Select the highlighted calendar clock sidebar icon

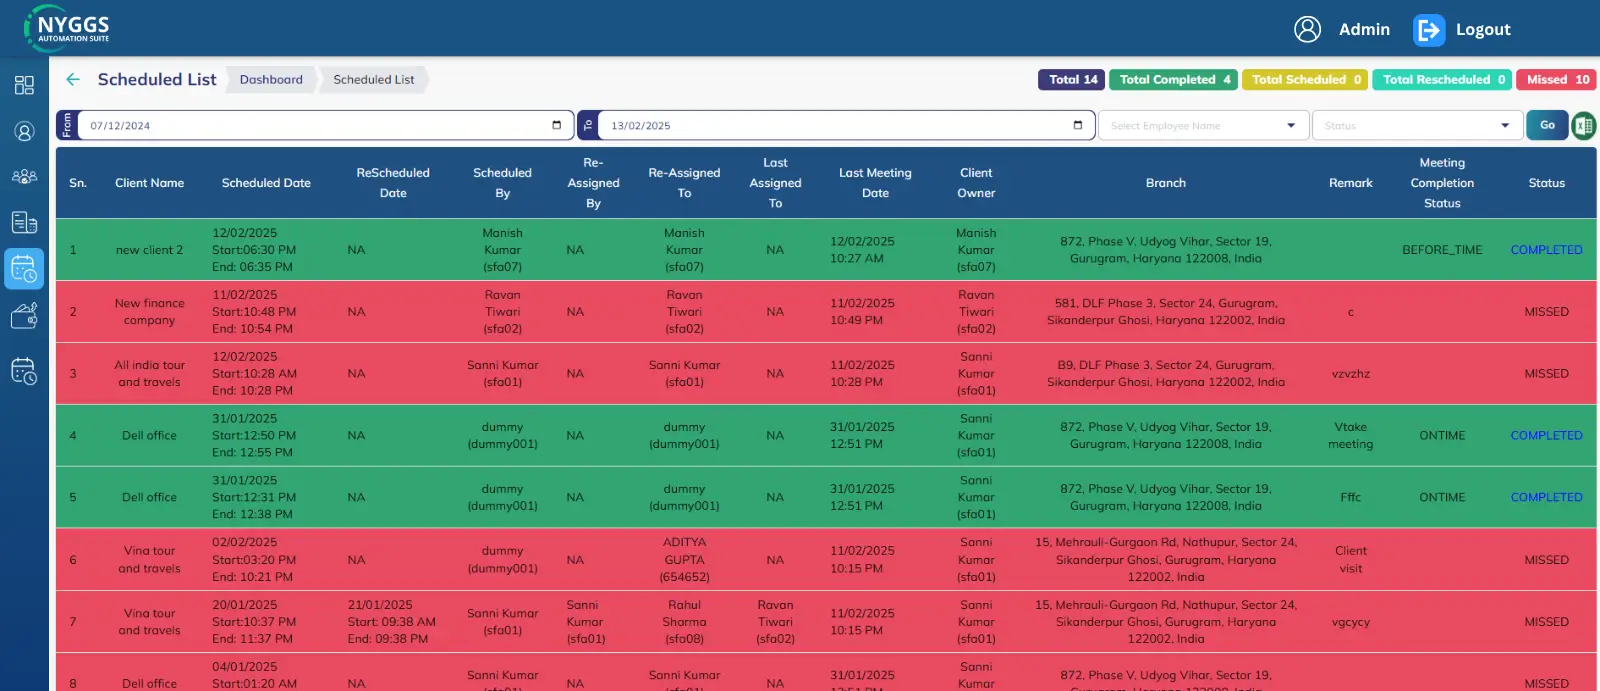coord(24,269)
